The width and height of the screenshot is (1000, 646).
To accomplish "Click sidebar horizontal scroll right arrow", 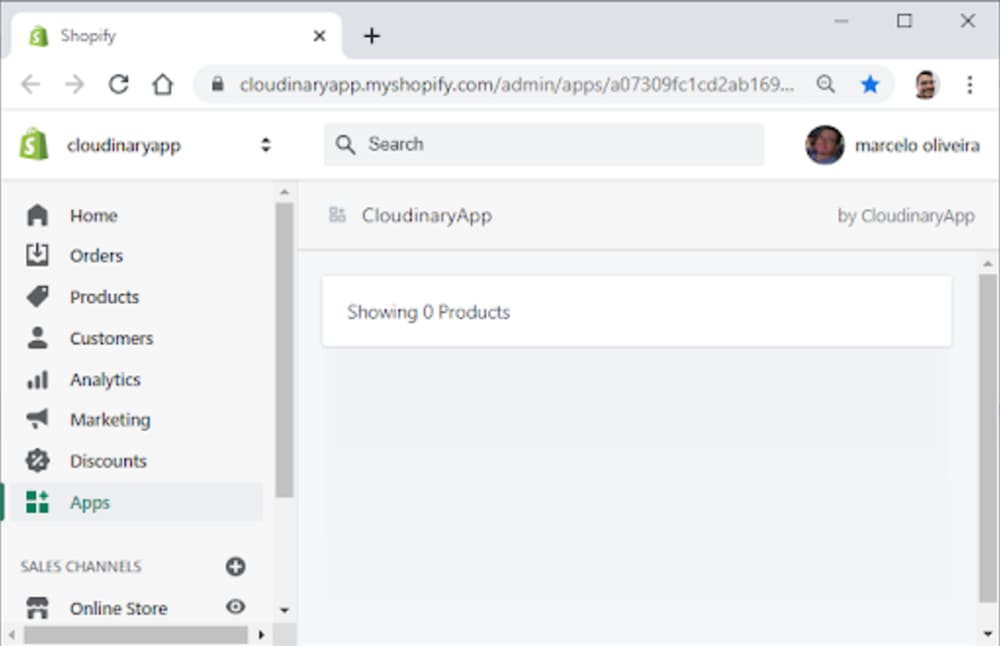I will tap(261, 635).
